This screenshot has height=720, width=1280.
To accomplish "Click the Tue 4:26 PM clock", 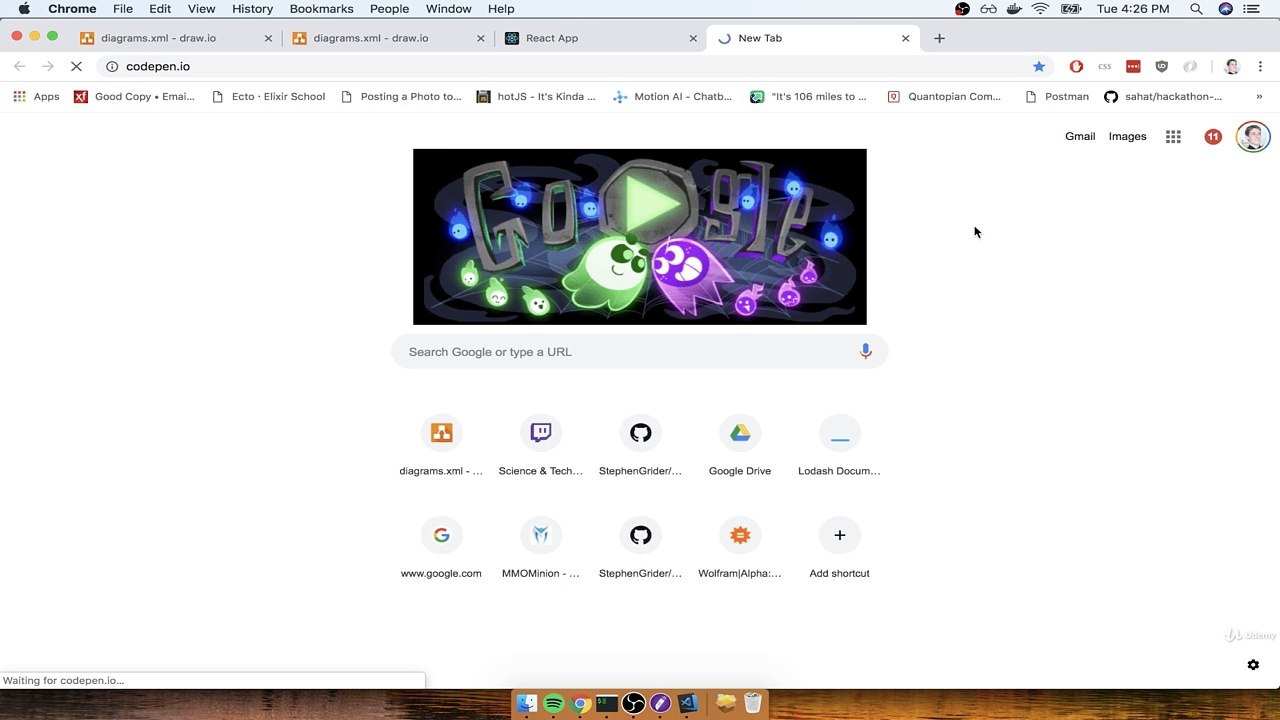I will [1133, 9].
